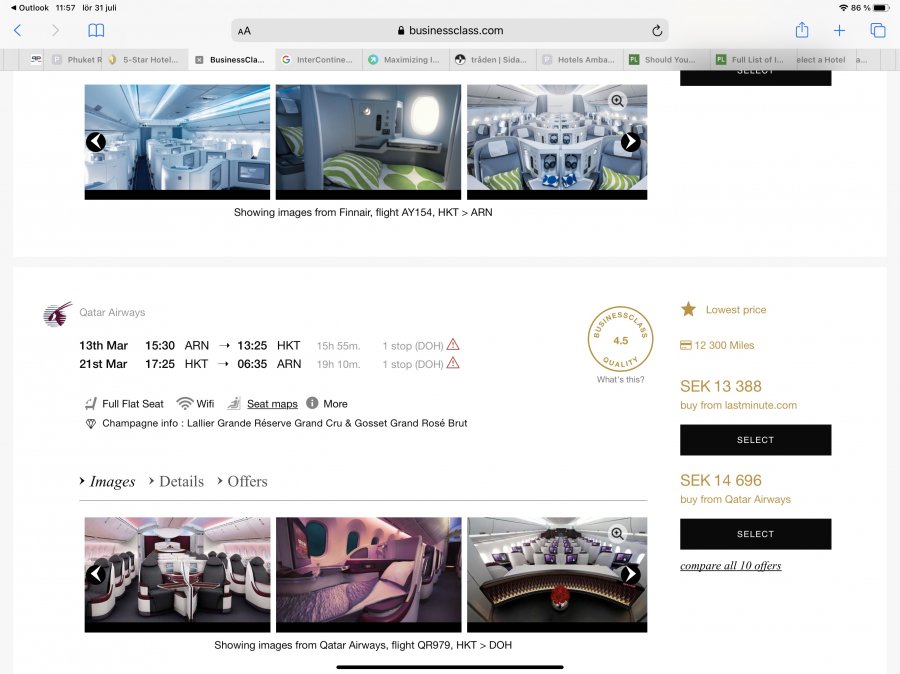This screenshot has height=674, width=900.
Task: Reload the businessclass.com page
Action: pos(657,31)
